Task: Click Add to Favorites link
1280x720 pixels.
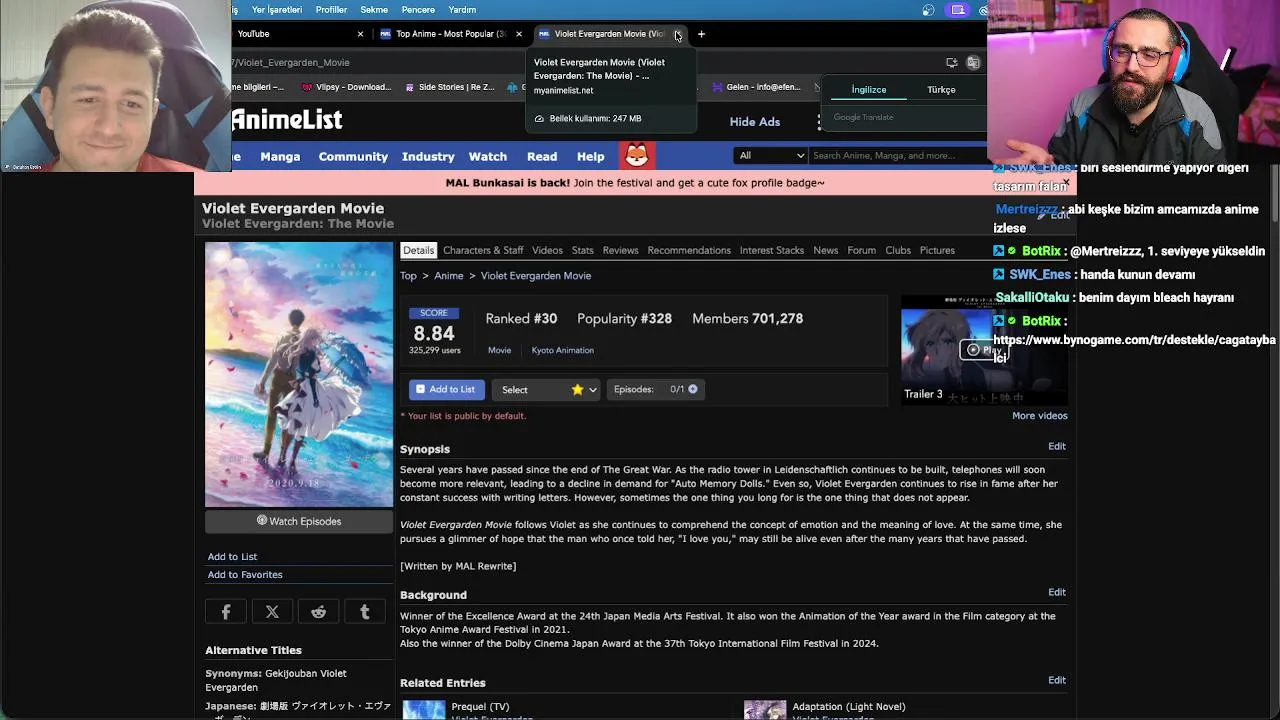Action: coord(245,575)
